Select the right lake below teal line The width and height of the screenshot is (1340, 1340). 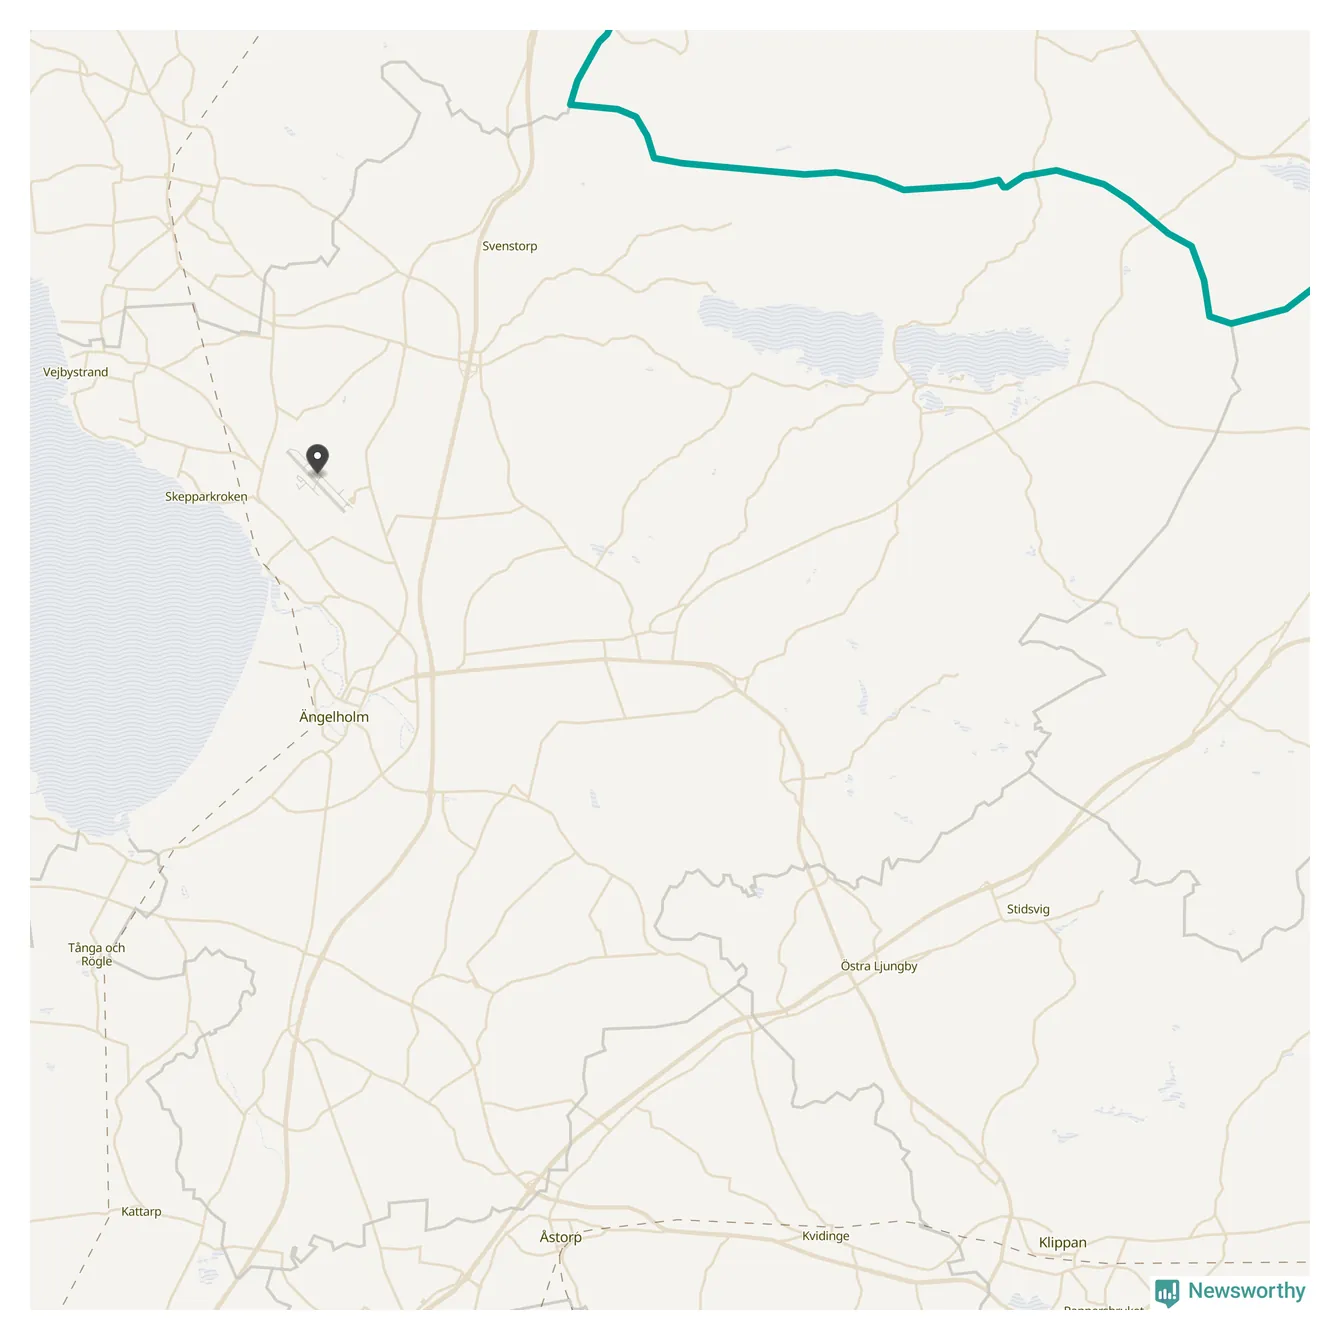pyautogui.click(x=980, y=355)
